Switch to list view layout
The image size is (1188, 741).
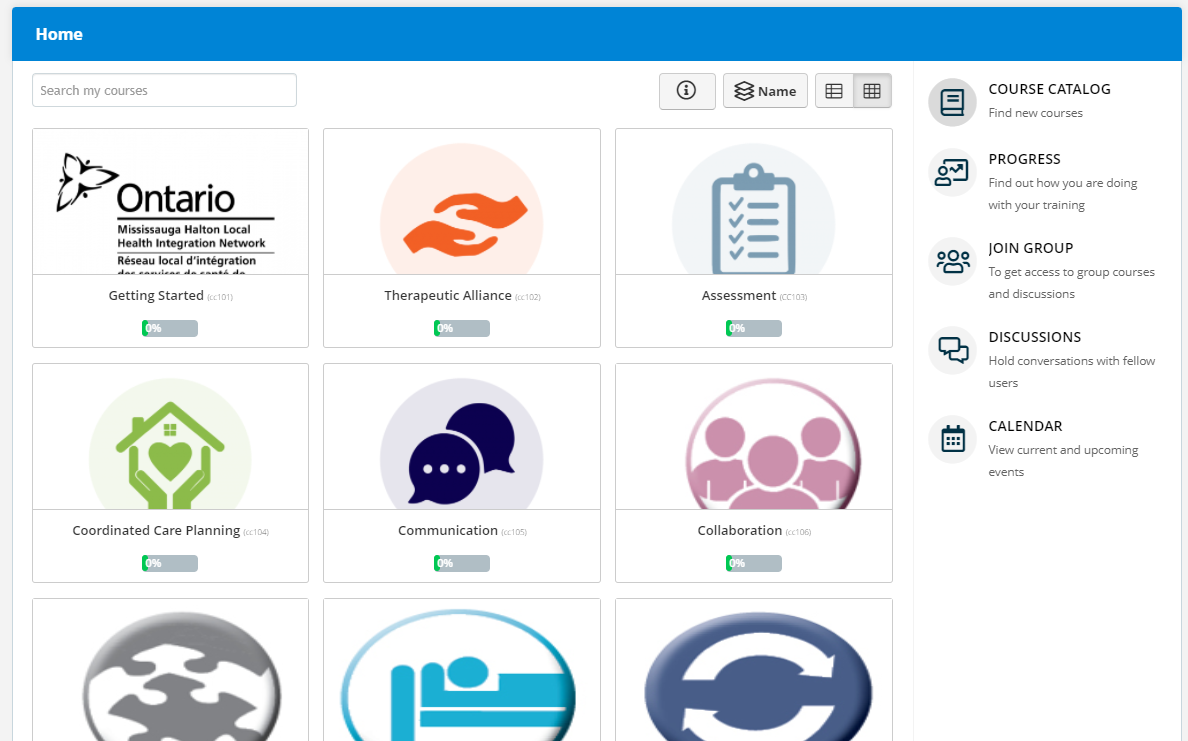point(834,91)
